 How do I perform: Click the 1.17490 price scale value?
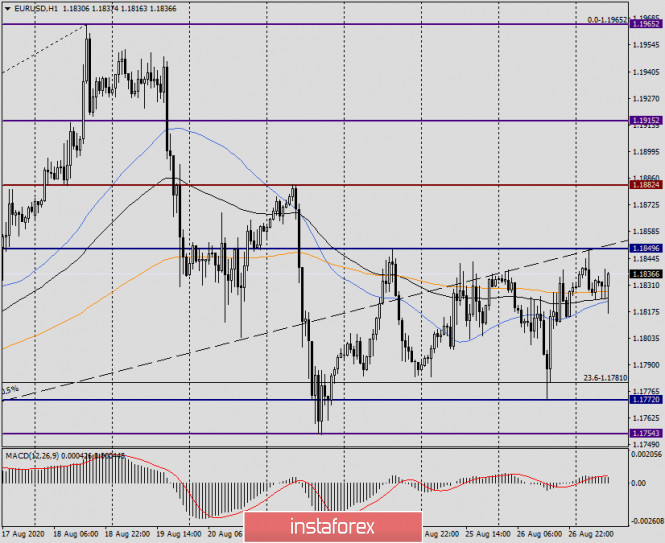tap(646, 445)
